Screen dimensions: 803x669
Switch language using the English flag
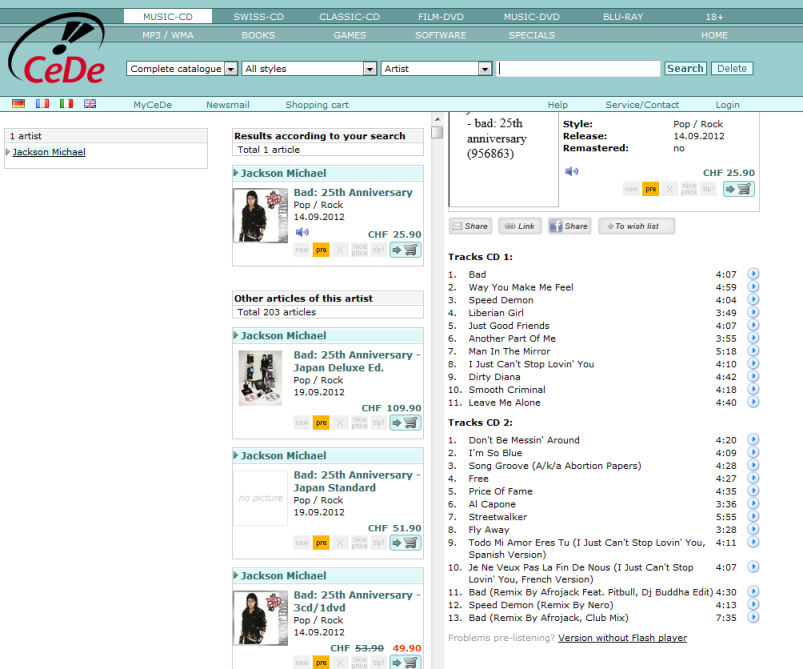[90, 104]
